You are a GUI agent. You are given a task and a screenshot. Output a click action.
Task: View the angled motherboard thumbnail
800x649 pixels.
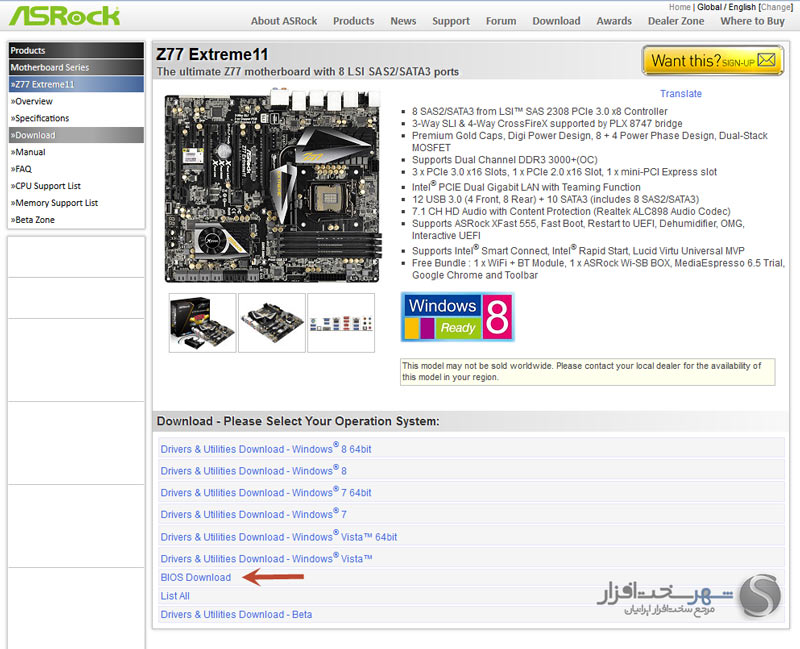pyautogui.click(x=272, y=322)
